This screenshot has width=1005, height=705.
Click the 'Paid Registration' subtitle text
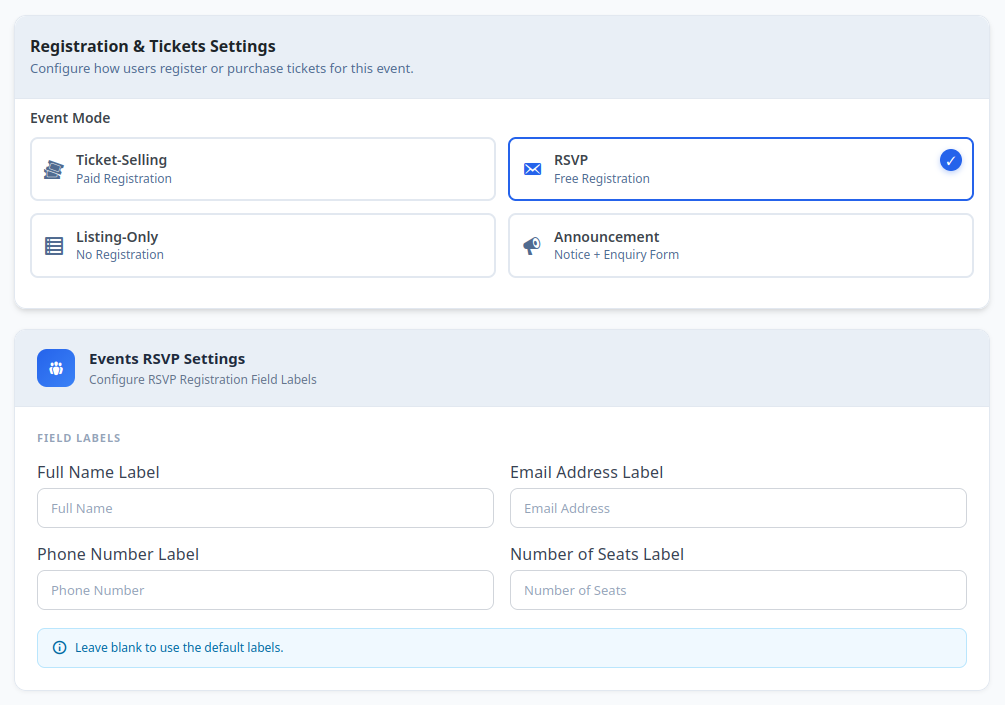pos(124,179)
